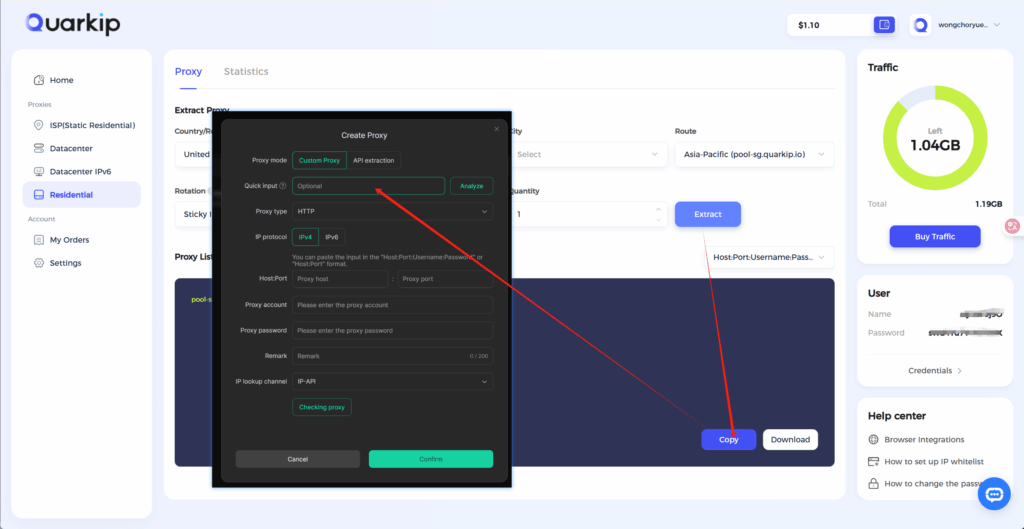Select the IPv6 protocol option

tap(332, 237)
